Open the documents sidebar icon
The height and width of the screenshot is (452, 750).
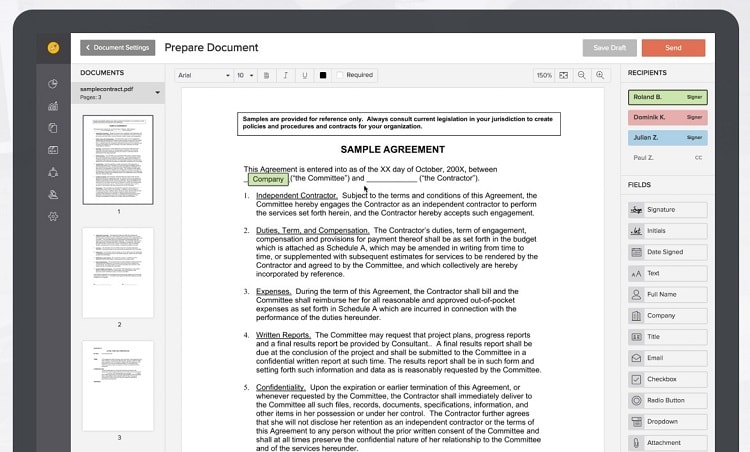[53, 128]
